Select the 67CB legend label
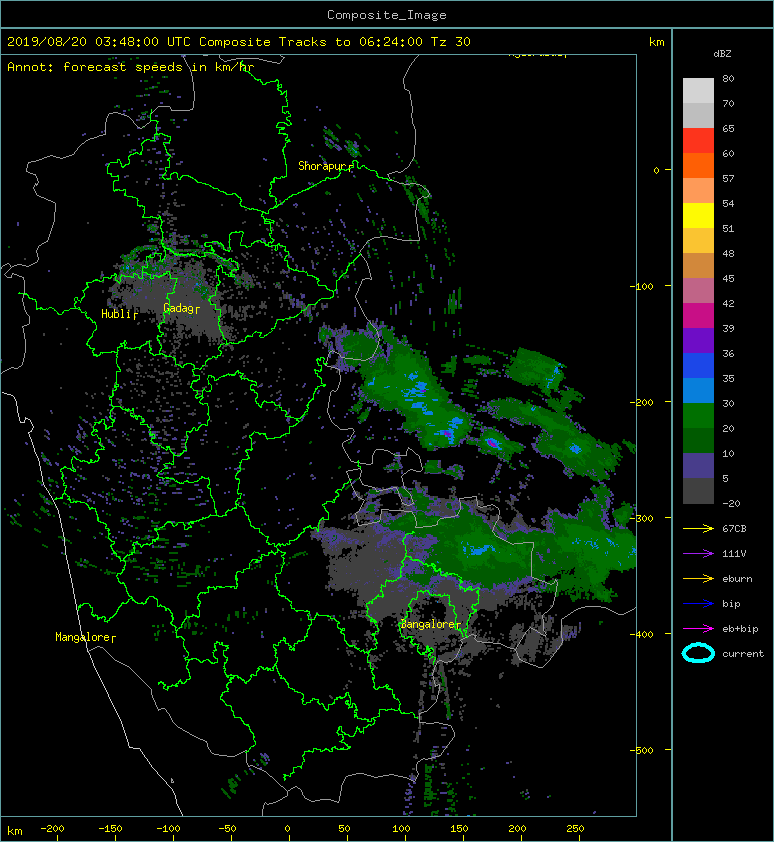This screenshot has width=774, height=842. coord(734,529)
